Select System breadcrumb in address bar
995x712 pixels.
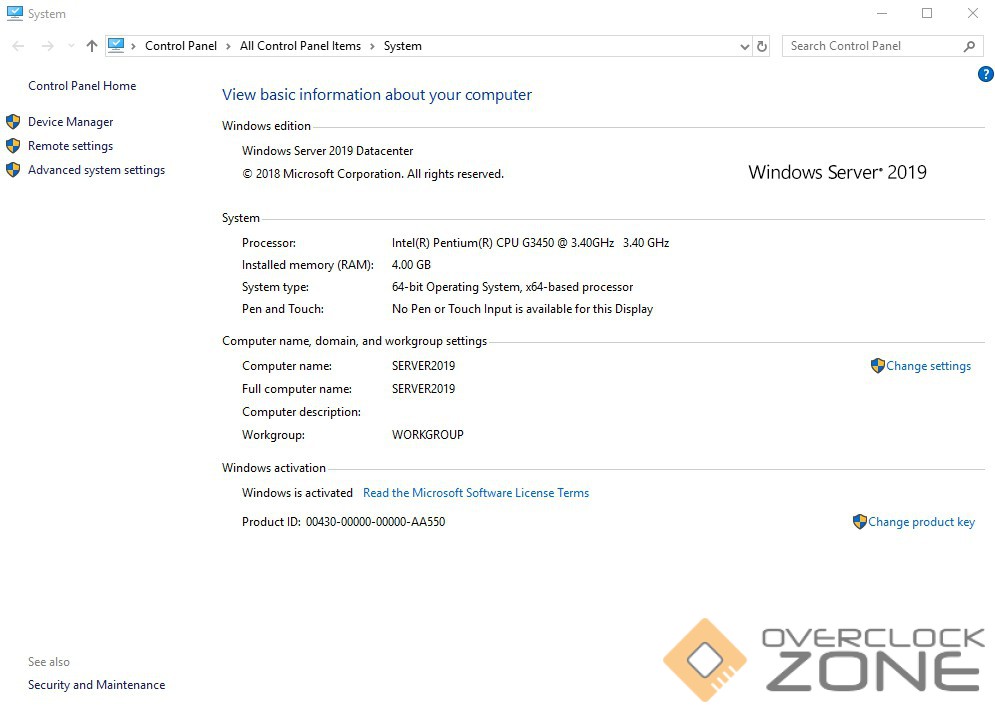[x=402, y=46]
